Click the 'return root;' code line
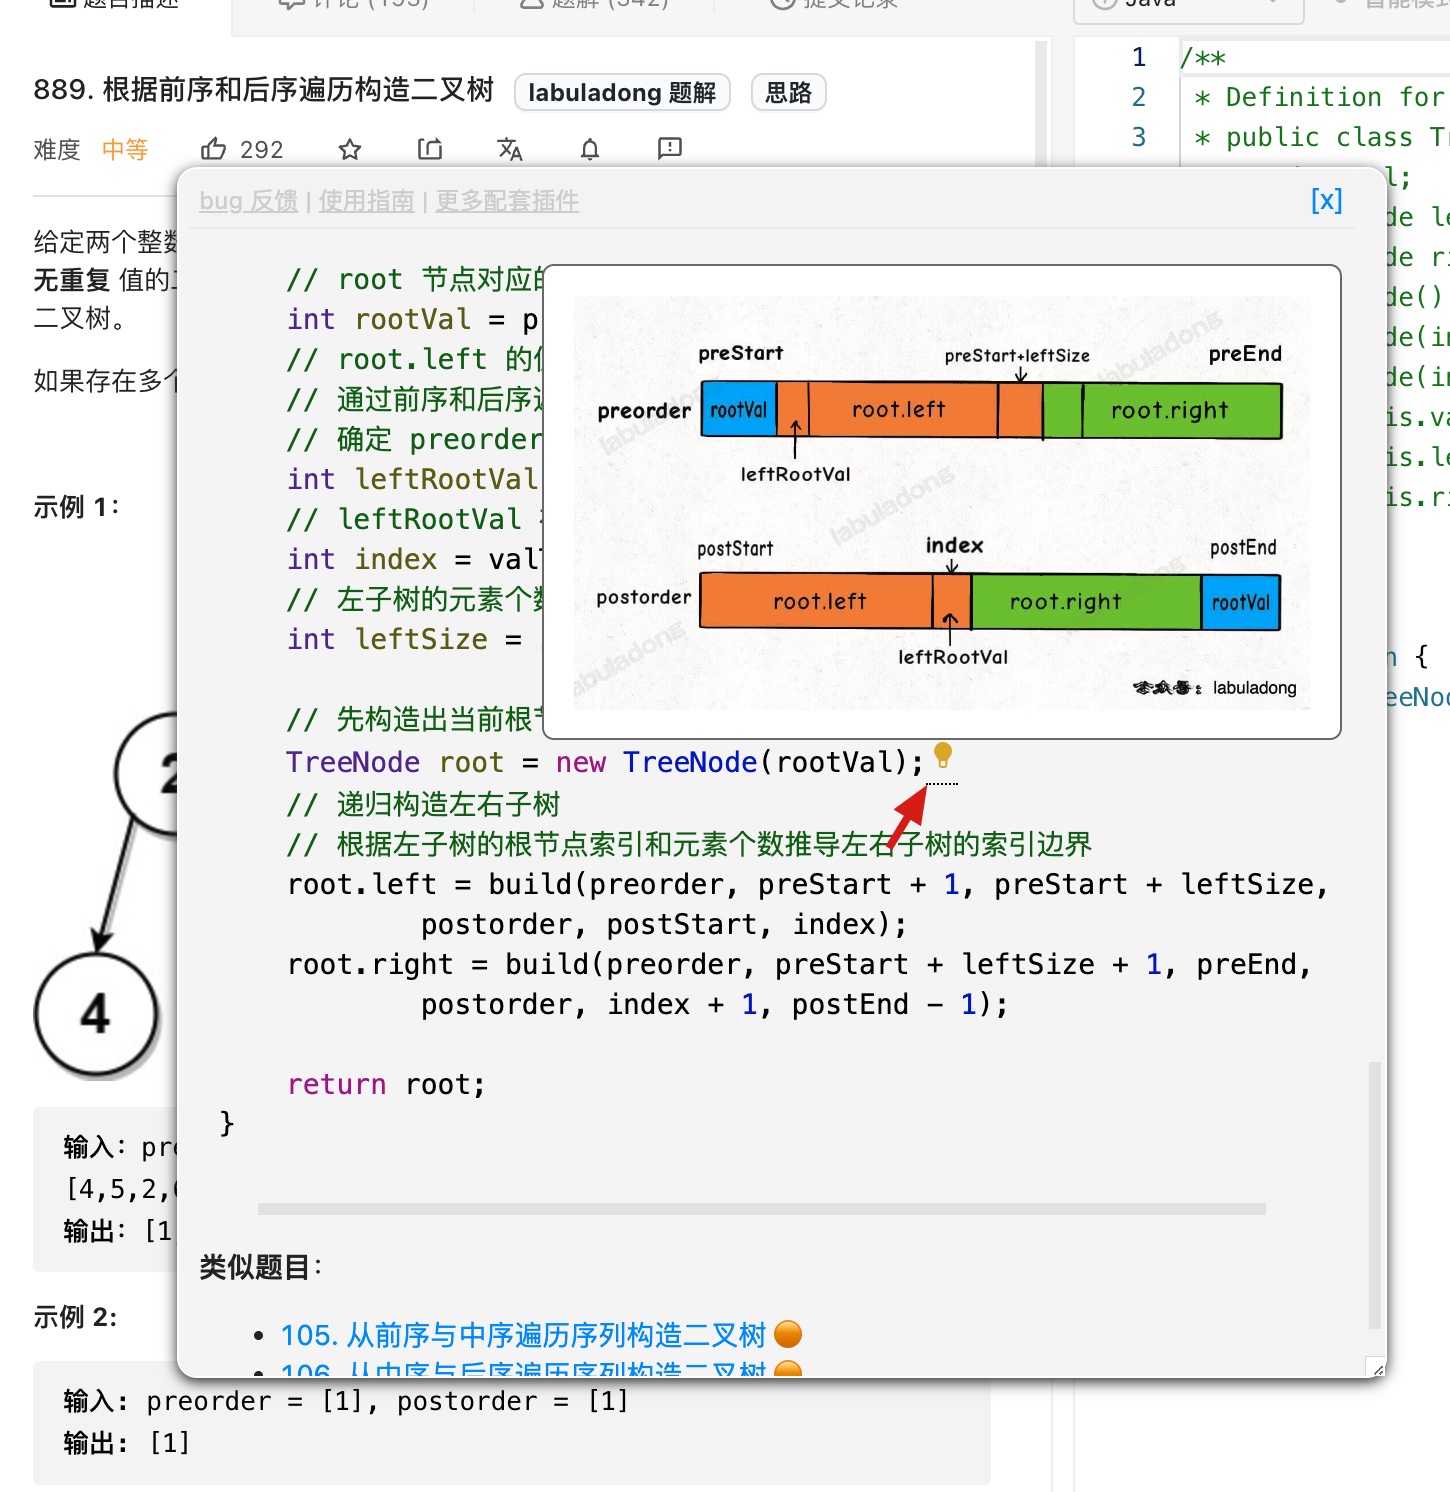This screenshot has height=1492, width=1450. (x=386, y=1084)
